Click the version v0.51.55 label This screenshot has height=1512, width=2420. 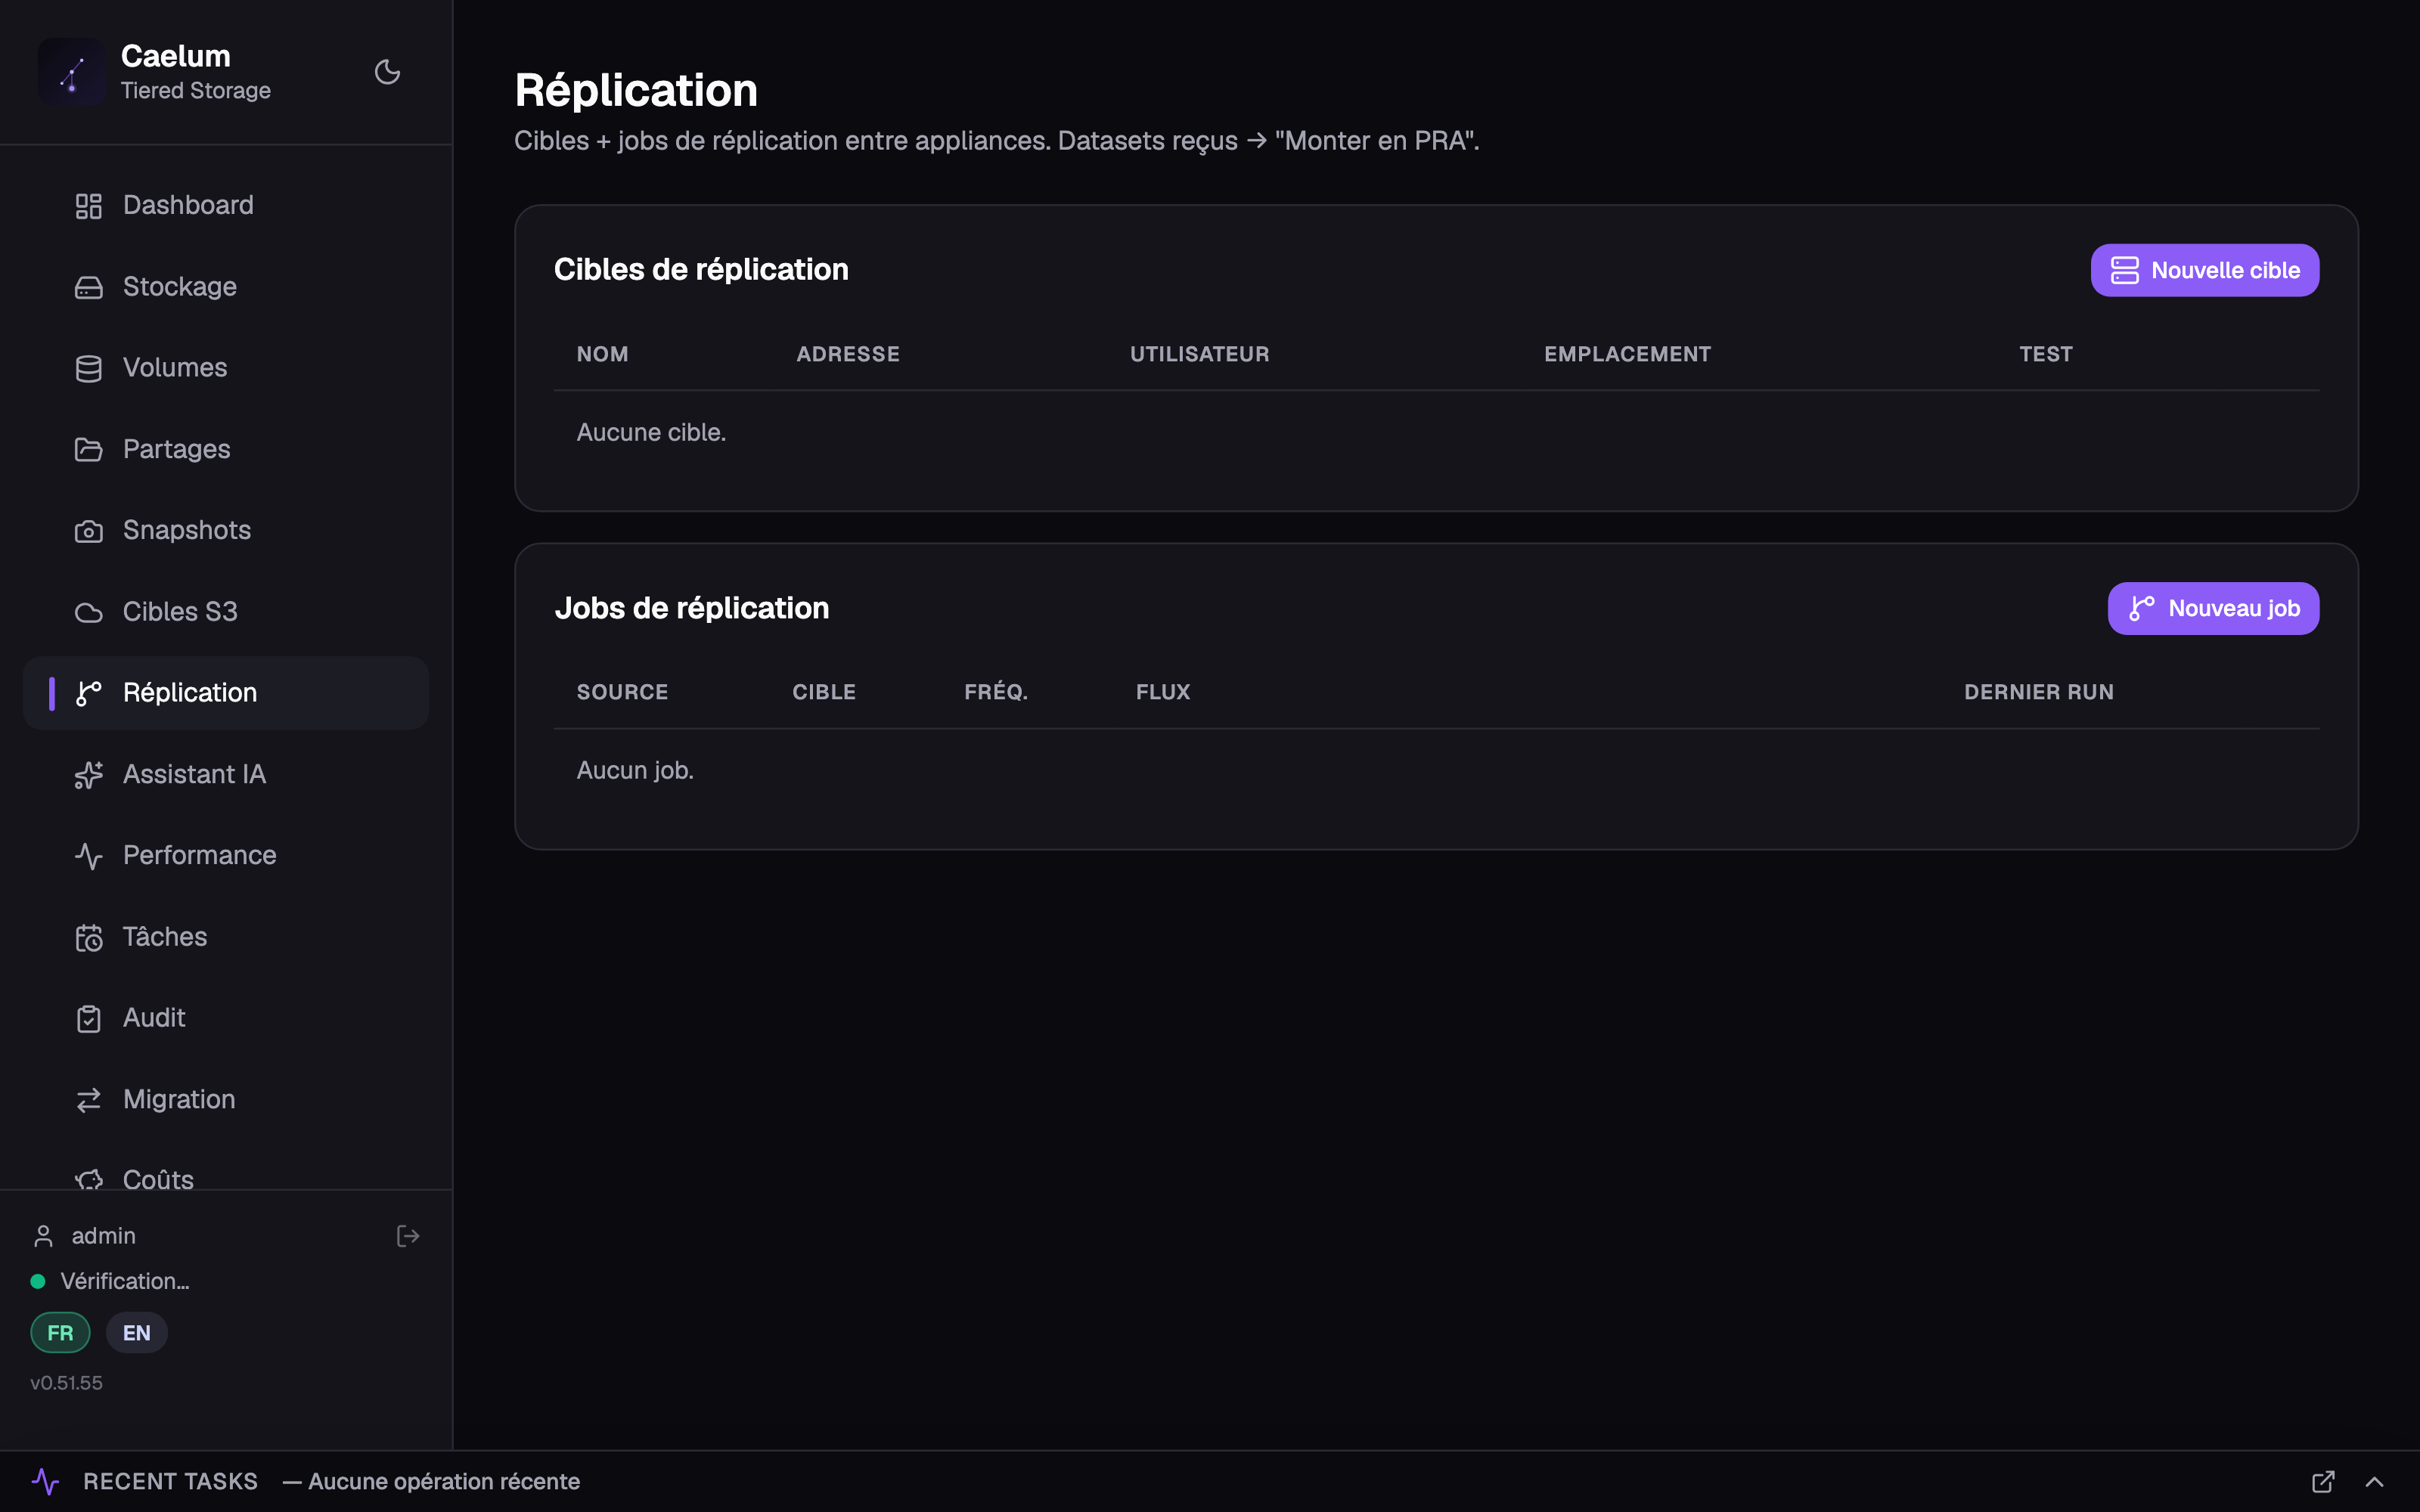tap(66, 1383)
